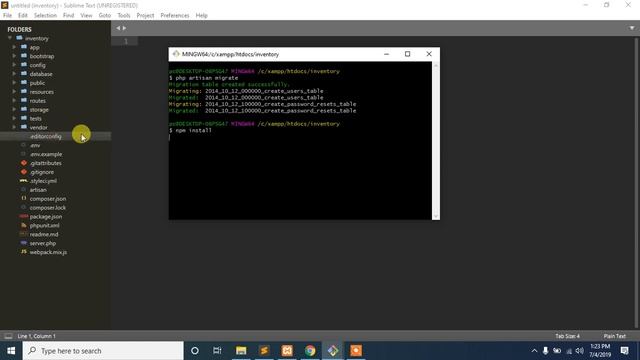Viewport: 640px width, 360px height.
Task: Click the package.json npm icon
Action: click(24, 216)
